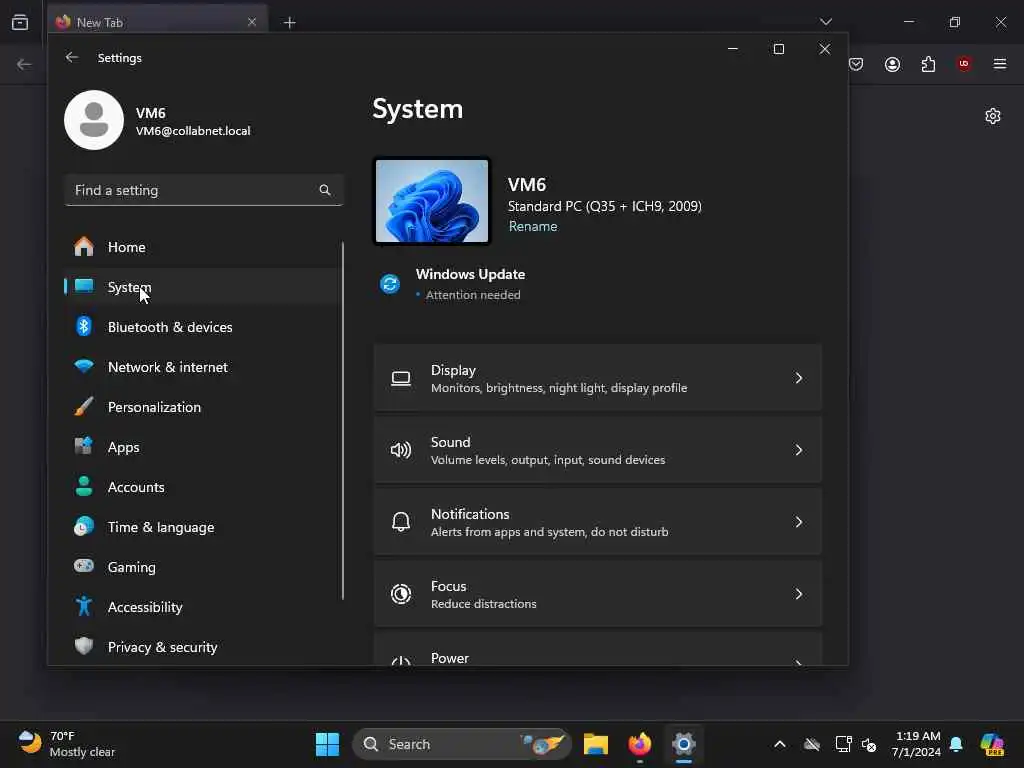1024x768 pixels.
Task: Open a new Firefox tab with plus
Action: click(x=289, y=23)
